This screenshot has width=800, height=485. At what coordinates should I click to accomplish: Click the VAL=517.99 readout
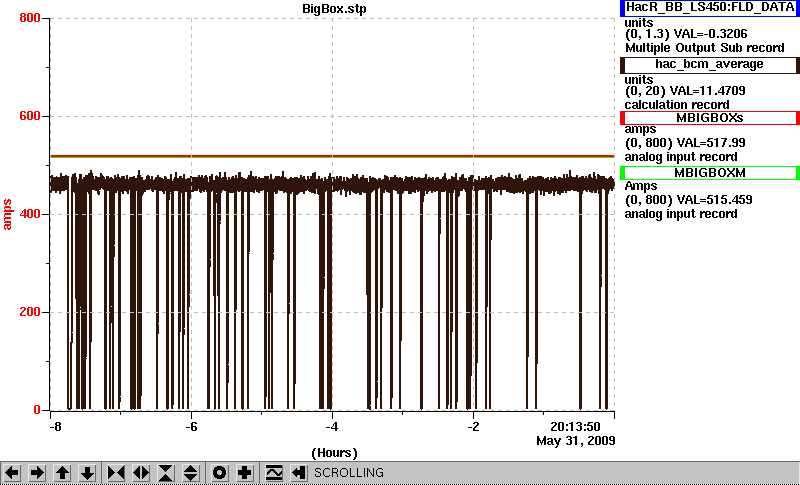[x=710, y=143]
